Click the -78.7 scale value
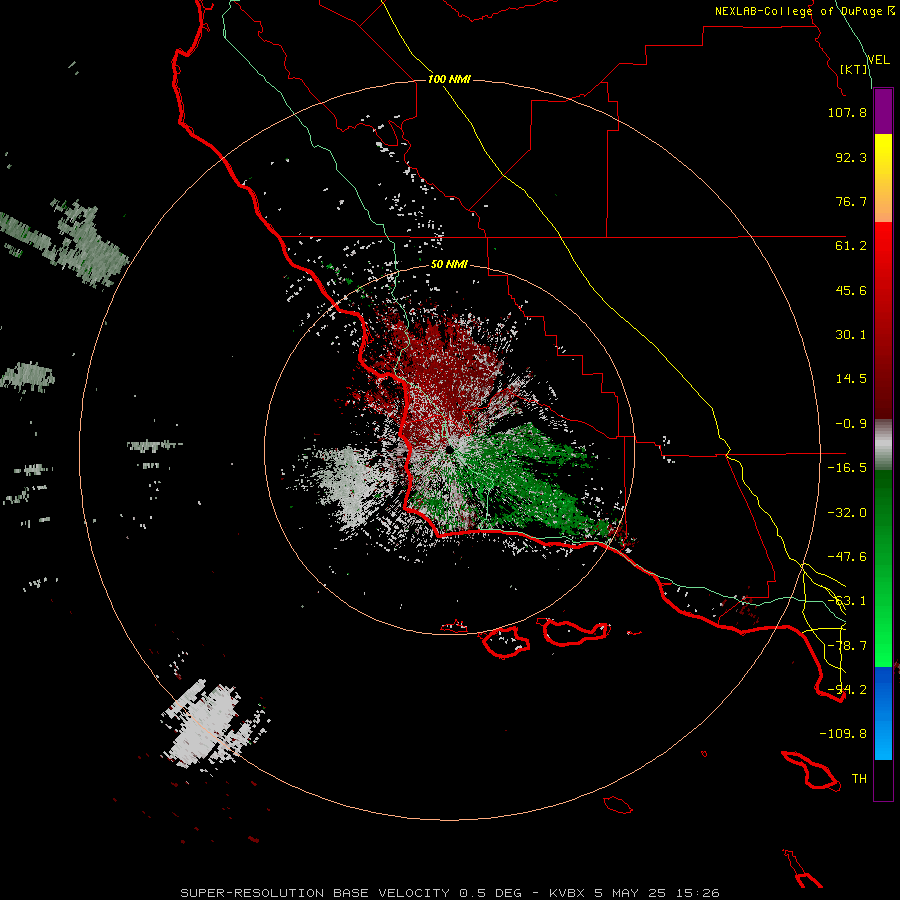 pos(847,646)
